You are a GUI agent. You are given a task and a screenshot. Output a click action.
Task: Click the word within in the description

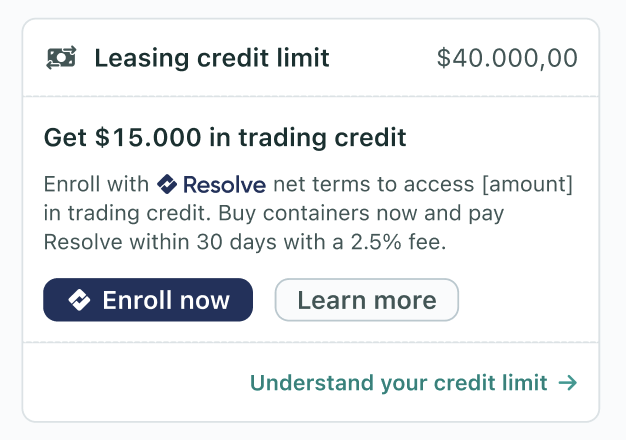point(159,242)
